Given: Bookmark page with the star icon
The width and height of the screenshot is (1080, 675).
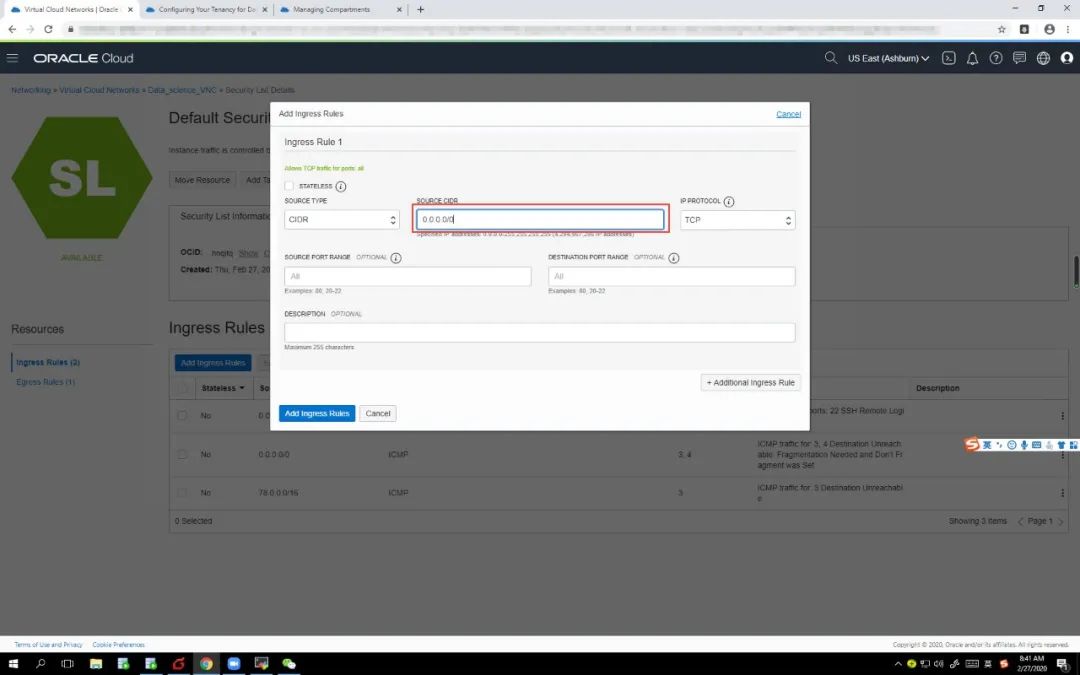Looking at the screenshot, I should point(1001,29).
